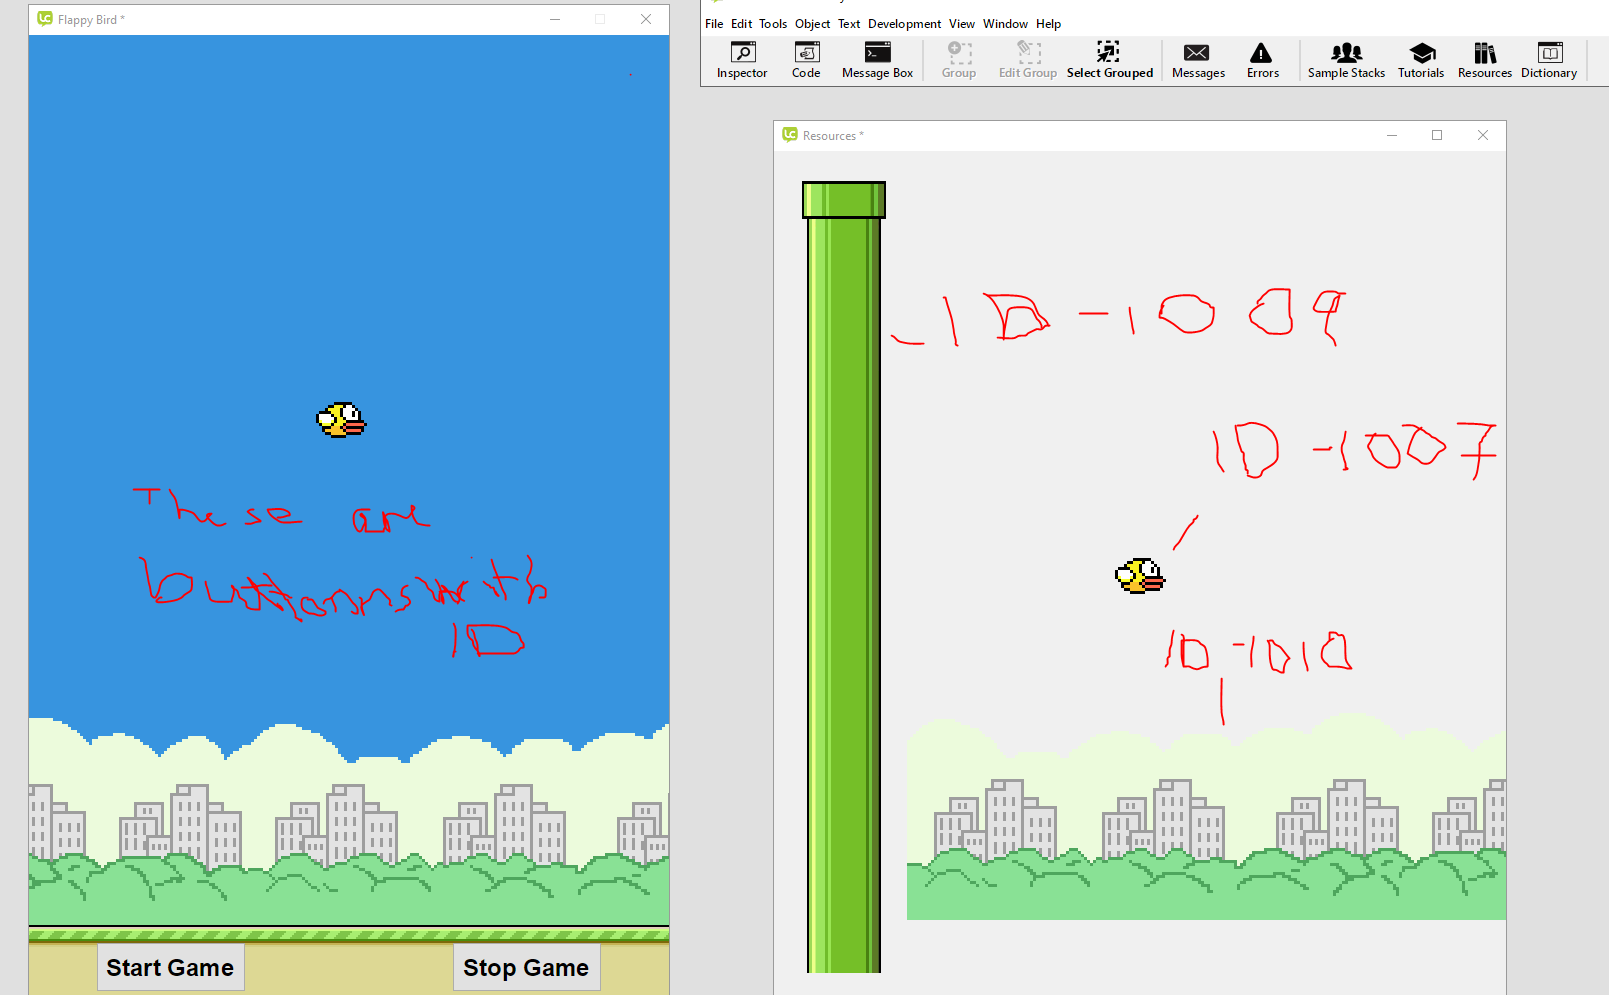This screenshot has width=1609, height=995.
Task: Open the Code editor
Action: [806, 60]
